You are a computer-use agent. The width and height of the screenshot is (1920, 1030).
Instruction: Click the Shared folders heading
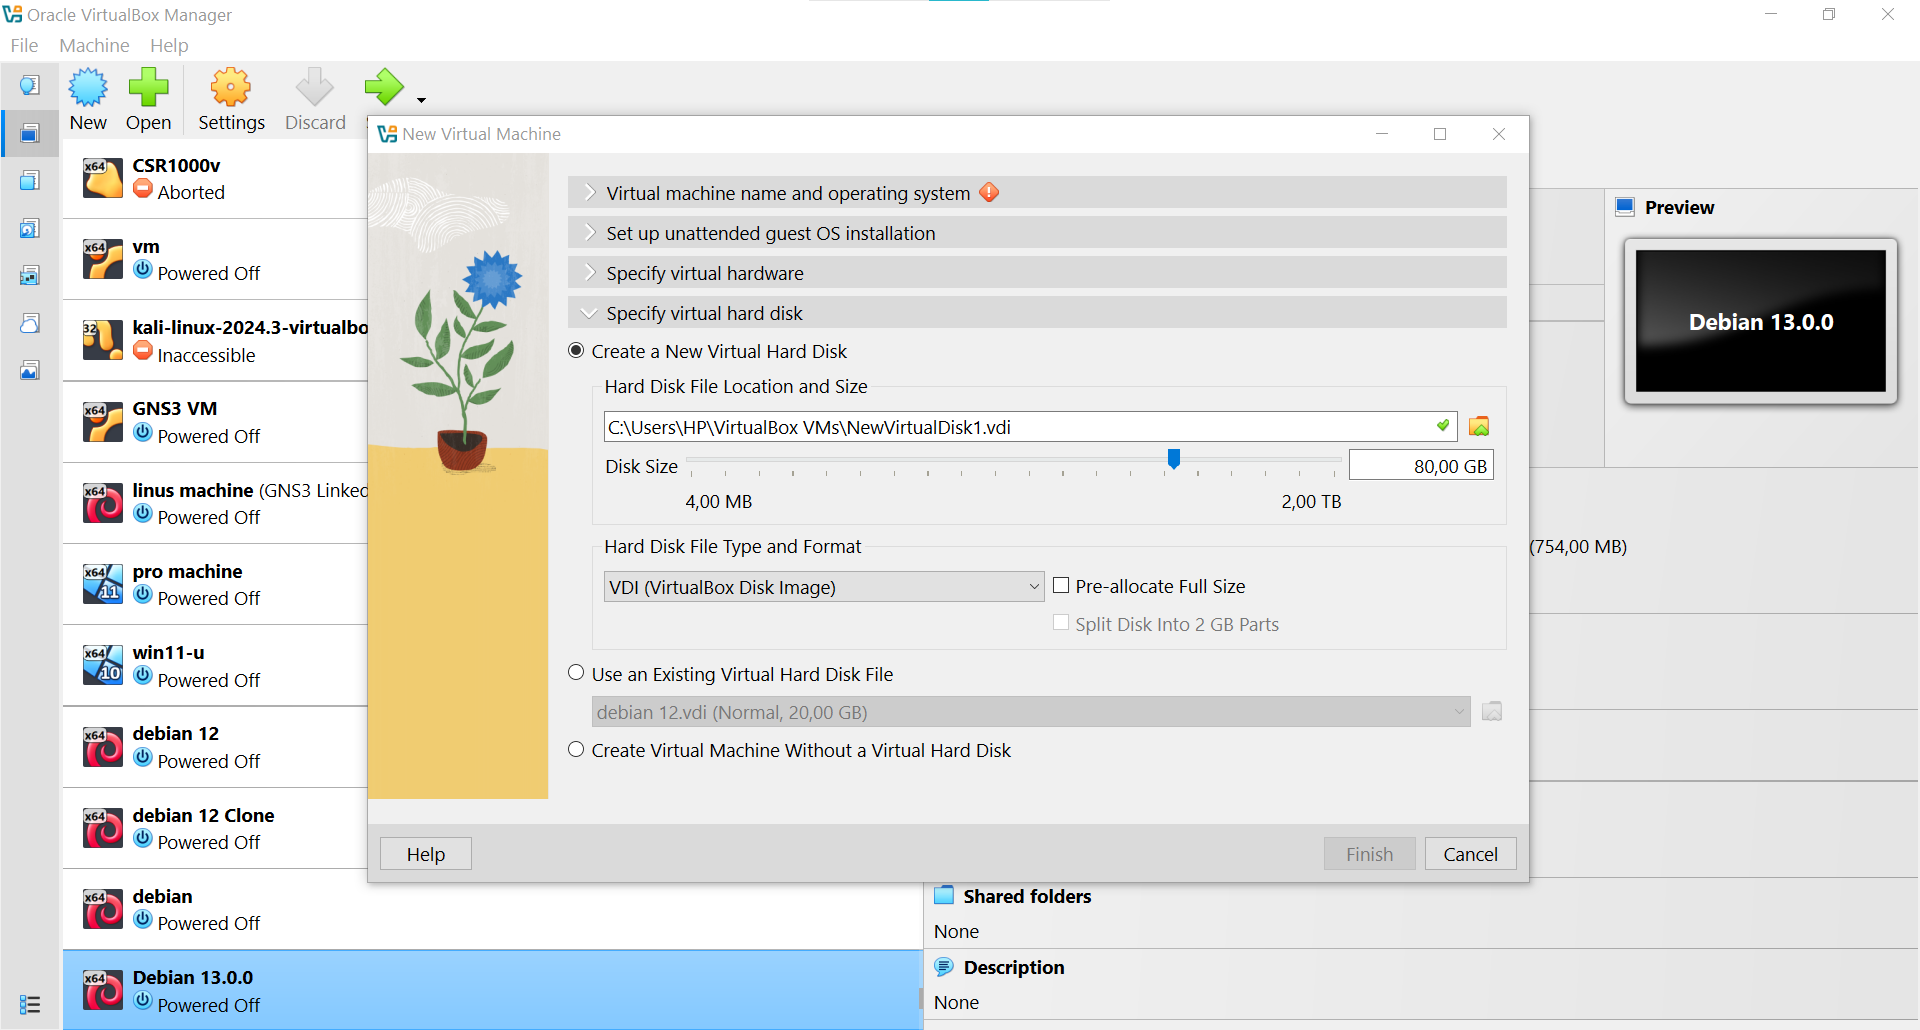point(1027,896)
